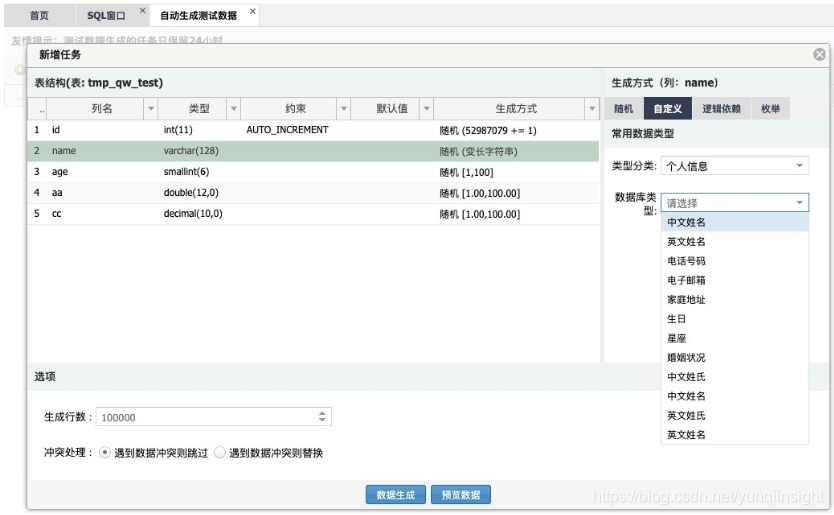Click the 生成行数 spinner arrows

[322, 417]
